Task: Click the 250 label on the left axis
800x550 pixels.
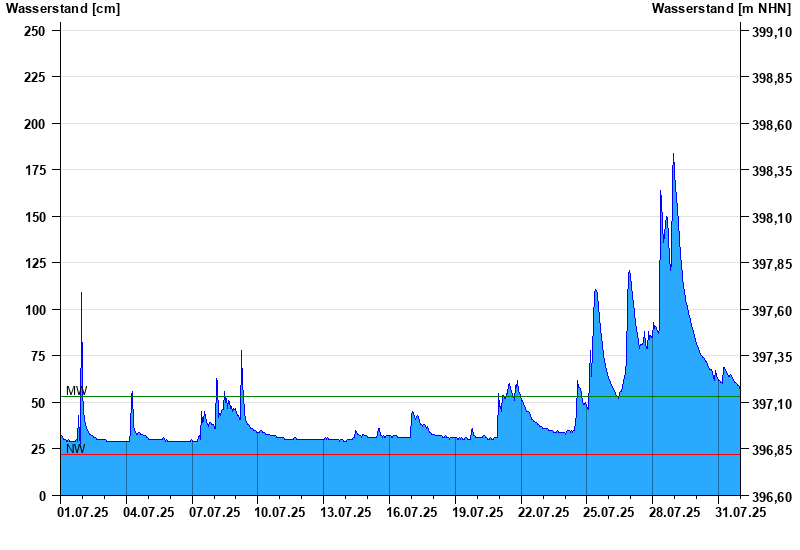Action: tap(35, 31)
